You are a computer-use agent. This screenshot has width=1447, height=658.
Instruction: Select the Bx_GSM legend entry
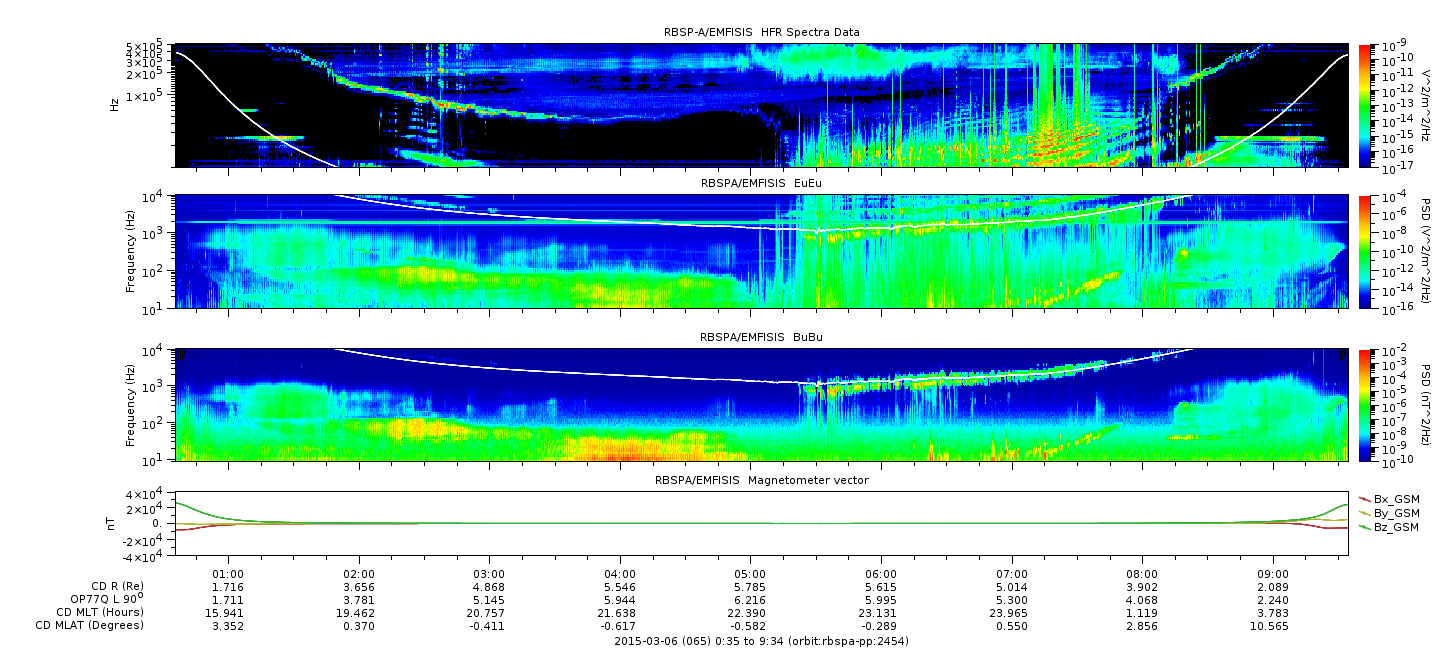point(1389,498)
